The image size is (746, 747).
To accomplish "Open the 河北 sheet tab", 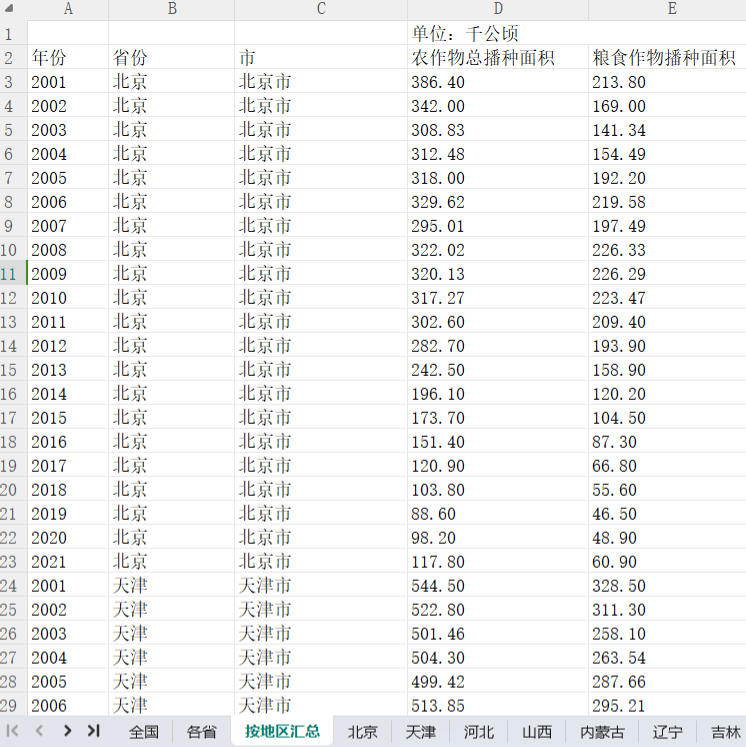I will coord(479,732).
